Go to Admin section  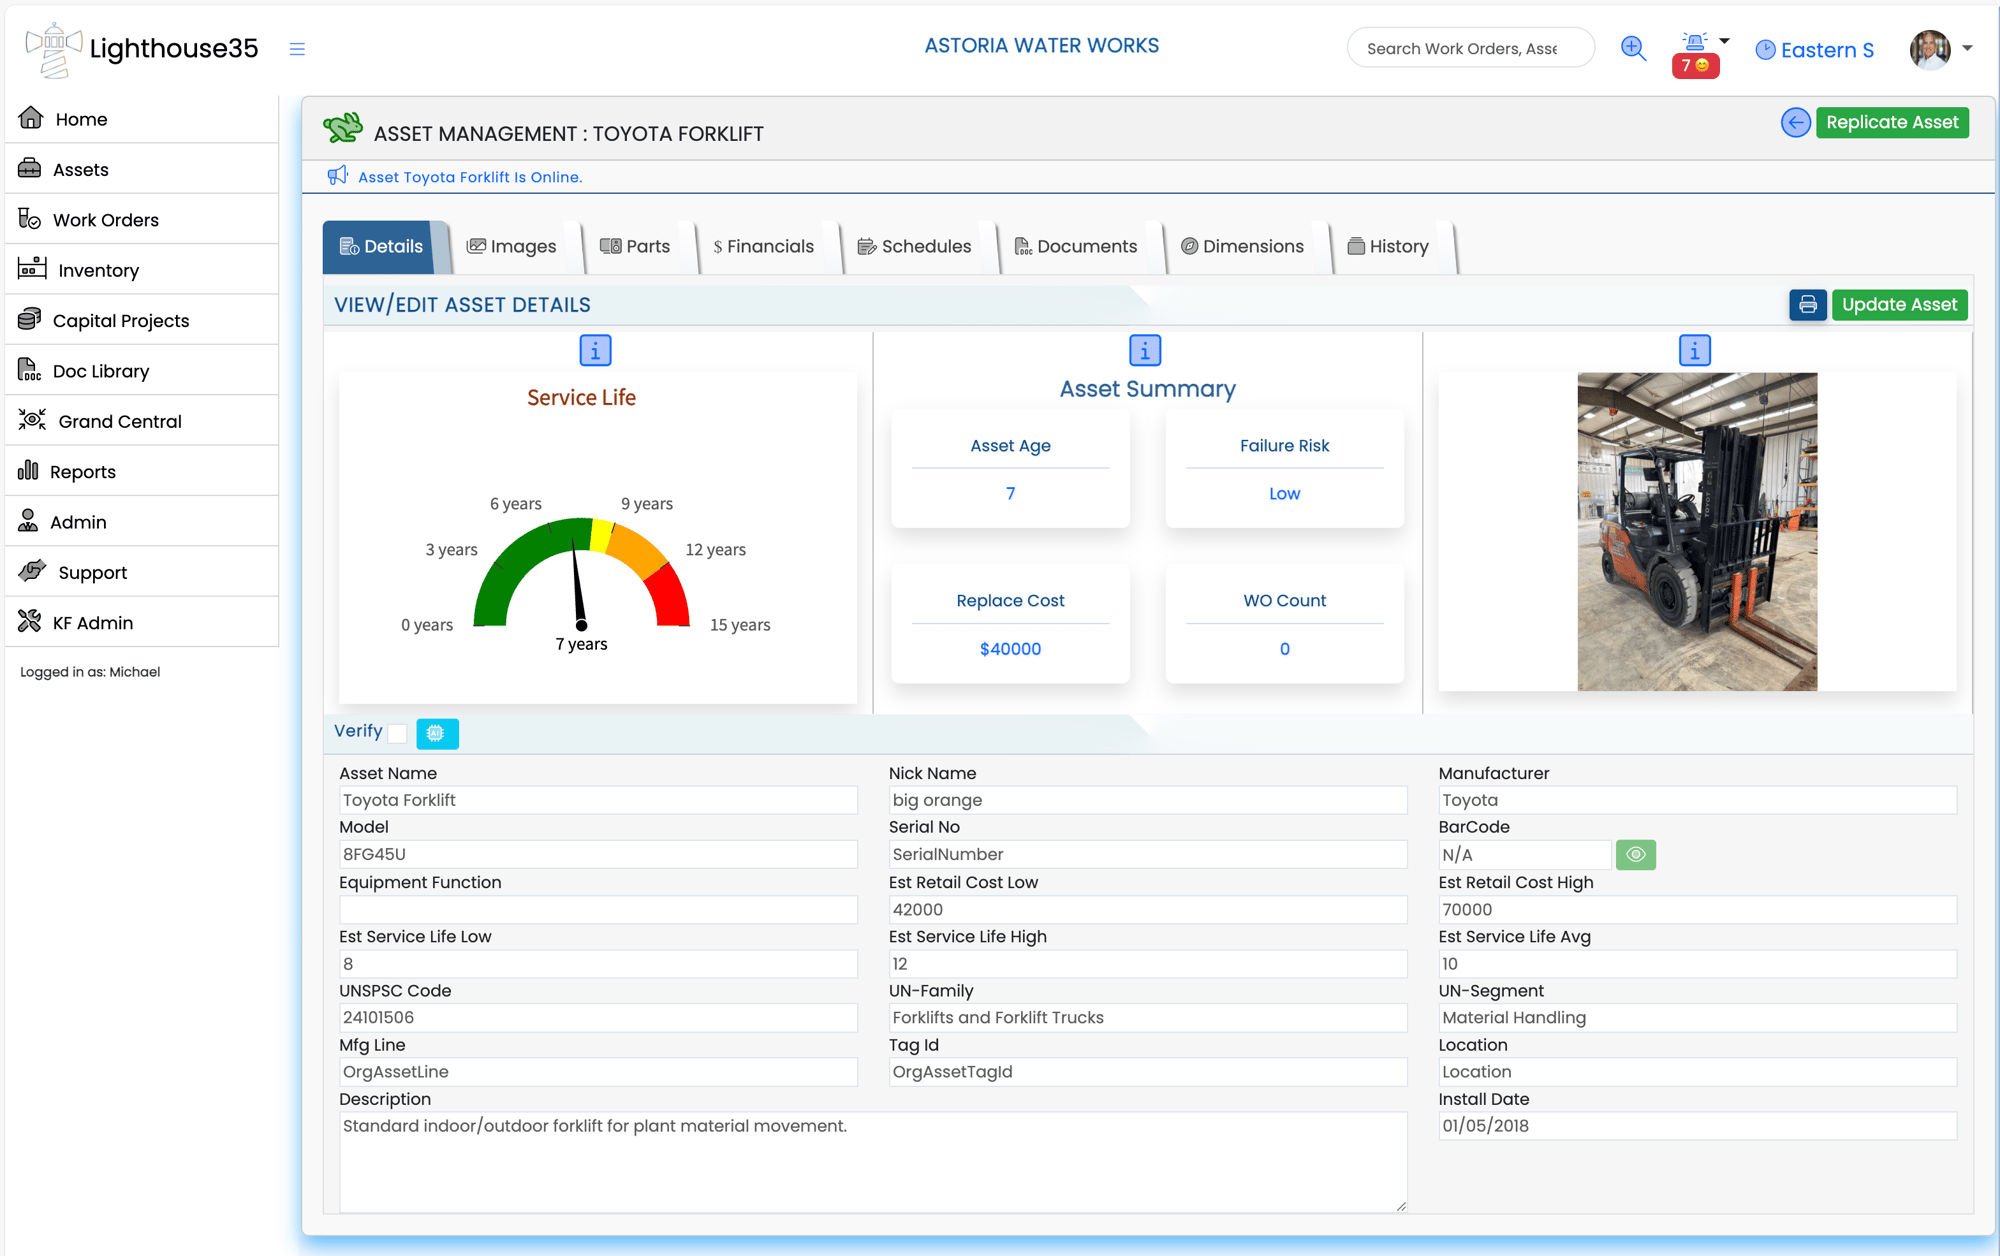141,522
